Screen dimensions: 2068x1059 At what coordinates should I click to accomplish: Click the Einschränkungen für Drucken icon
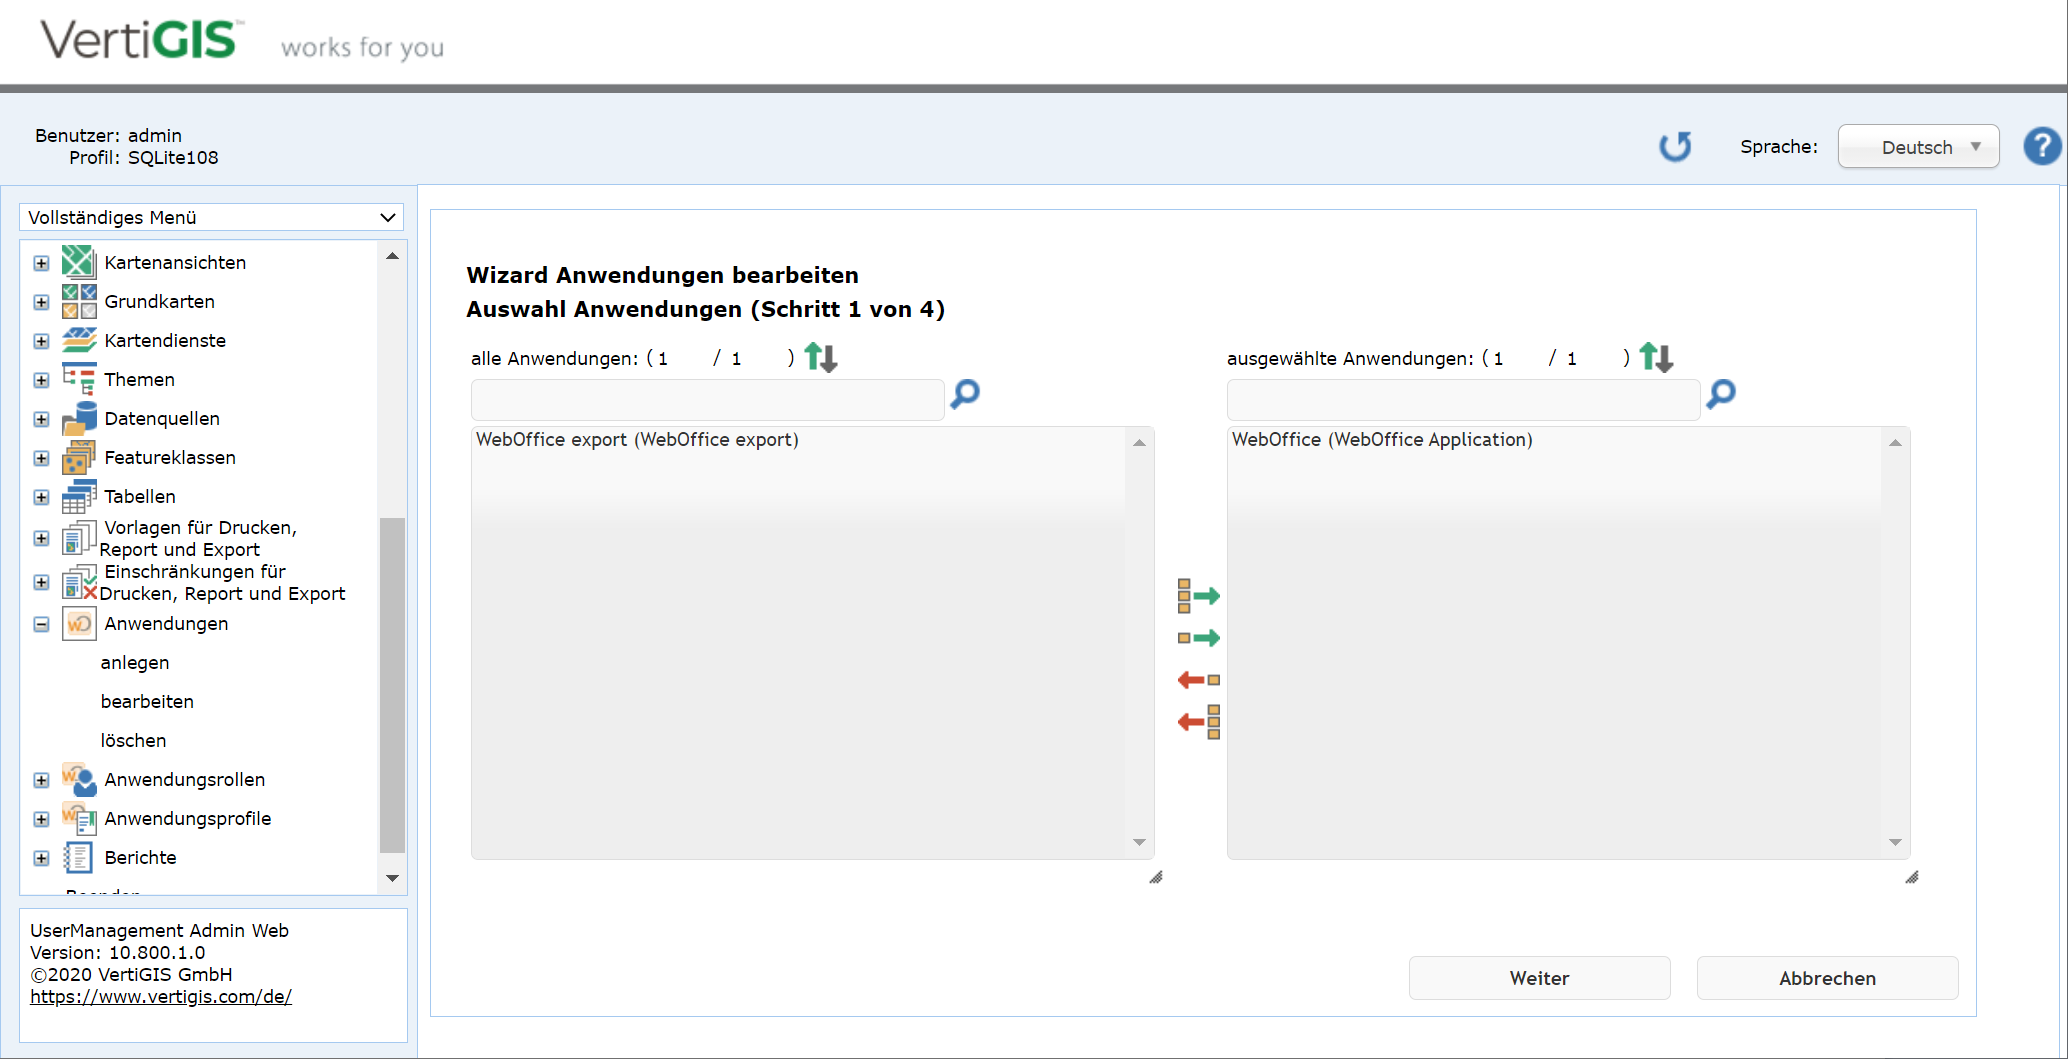tap(78, 582)
